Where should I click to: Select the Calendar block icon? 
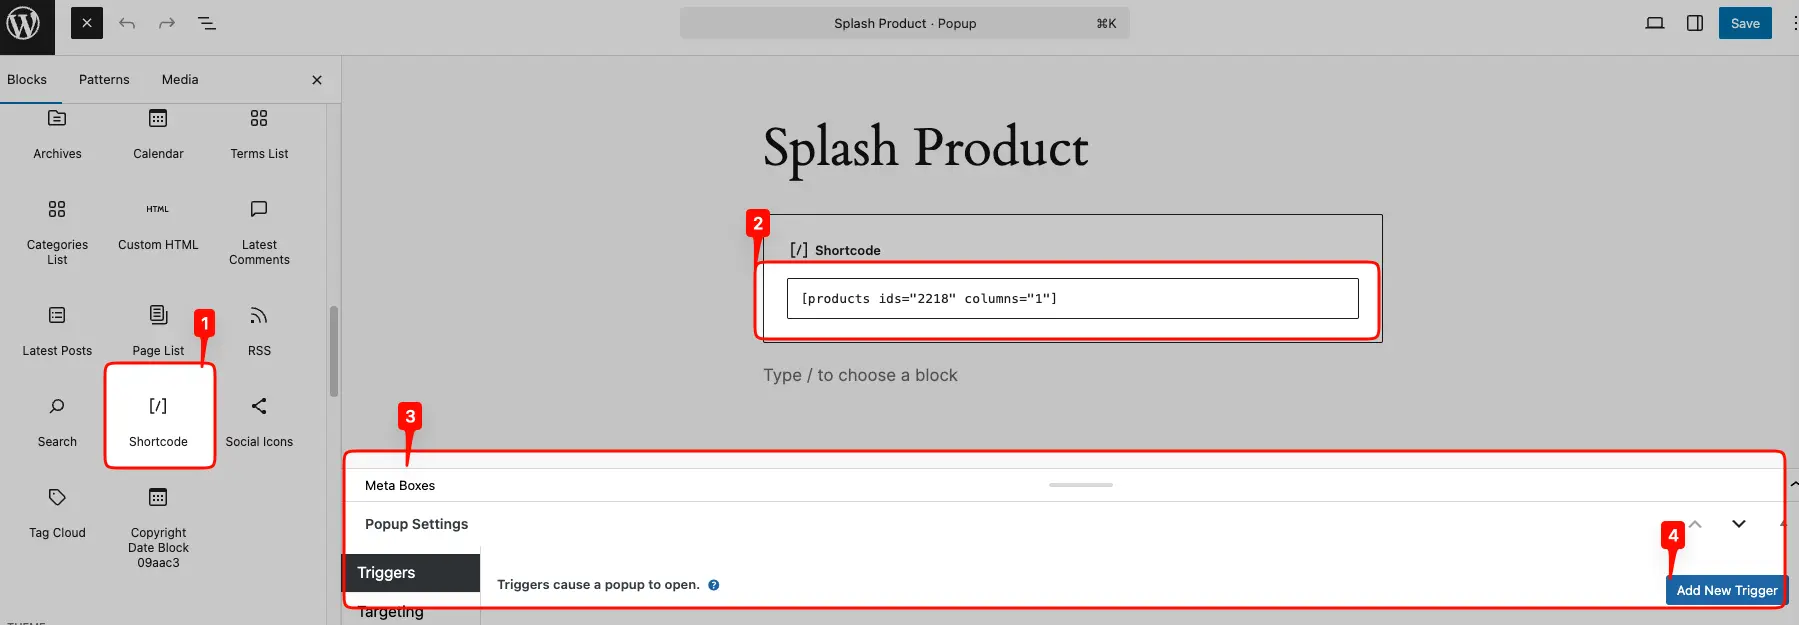pos(158,132)
